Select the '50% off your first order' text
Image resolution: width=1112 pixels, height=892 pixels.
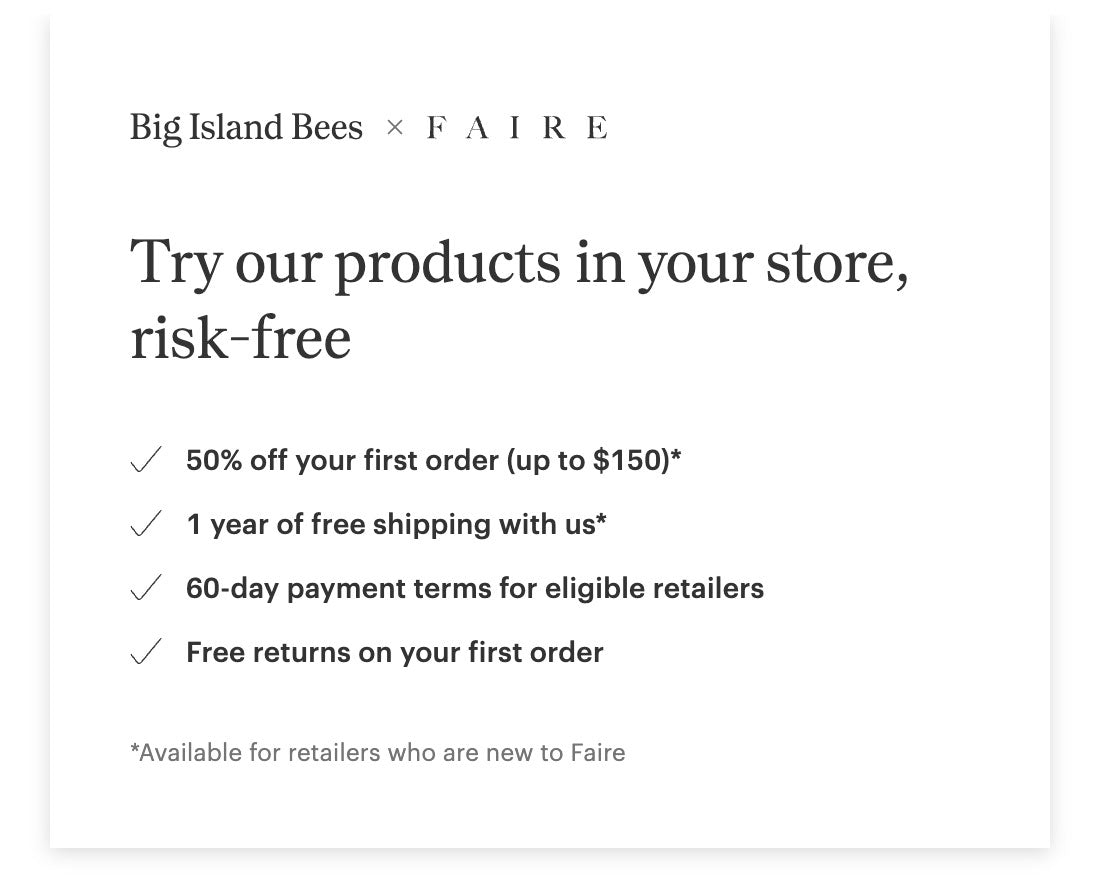343,460
